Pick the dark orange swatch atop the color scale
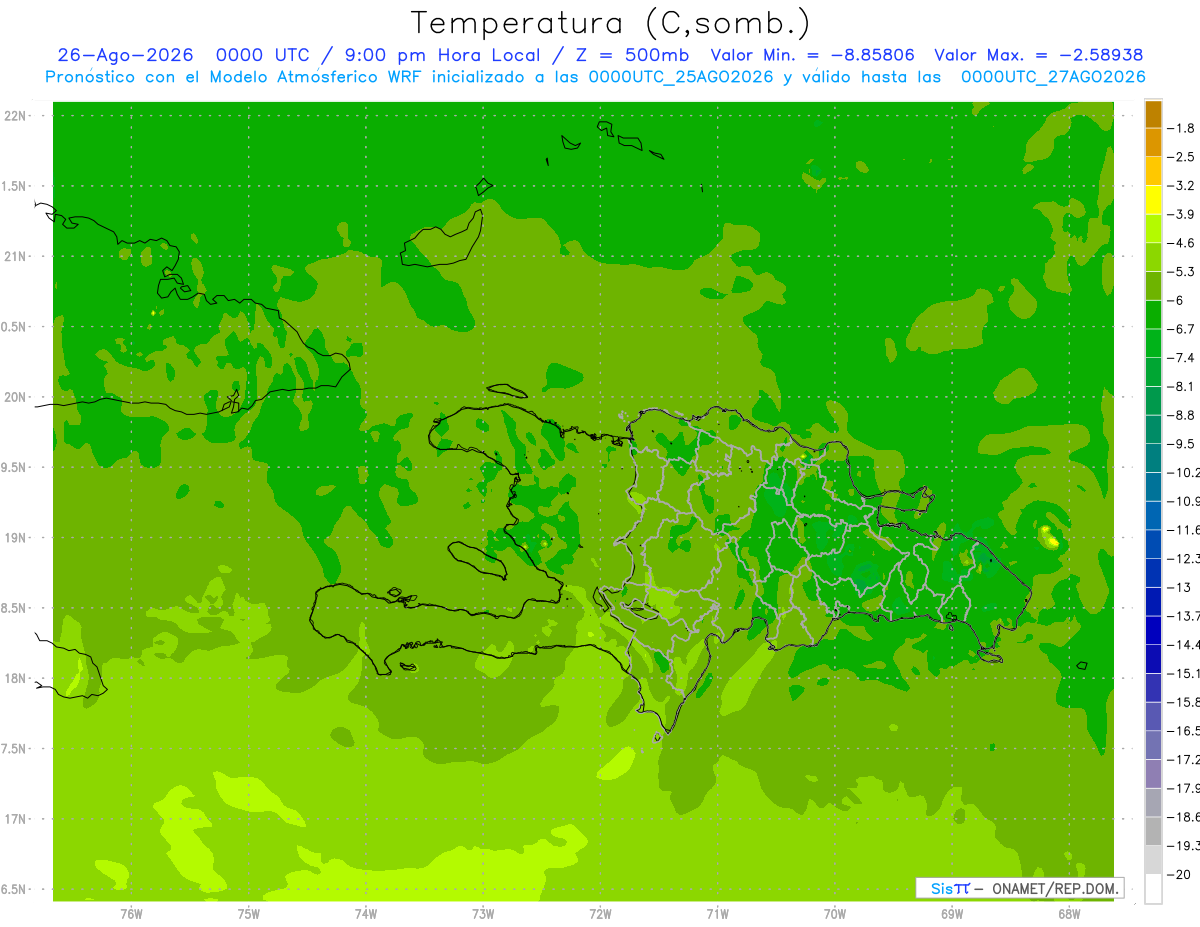This screenshot has width=1200, height=927. click(1153, 114)
